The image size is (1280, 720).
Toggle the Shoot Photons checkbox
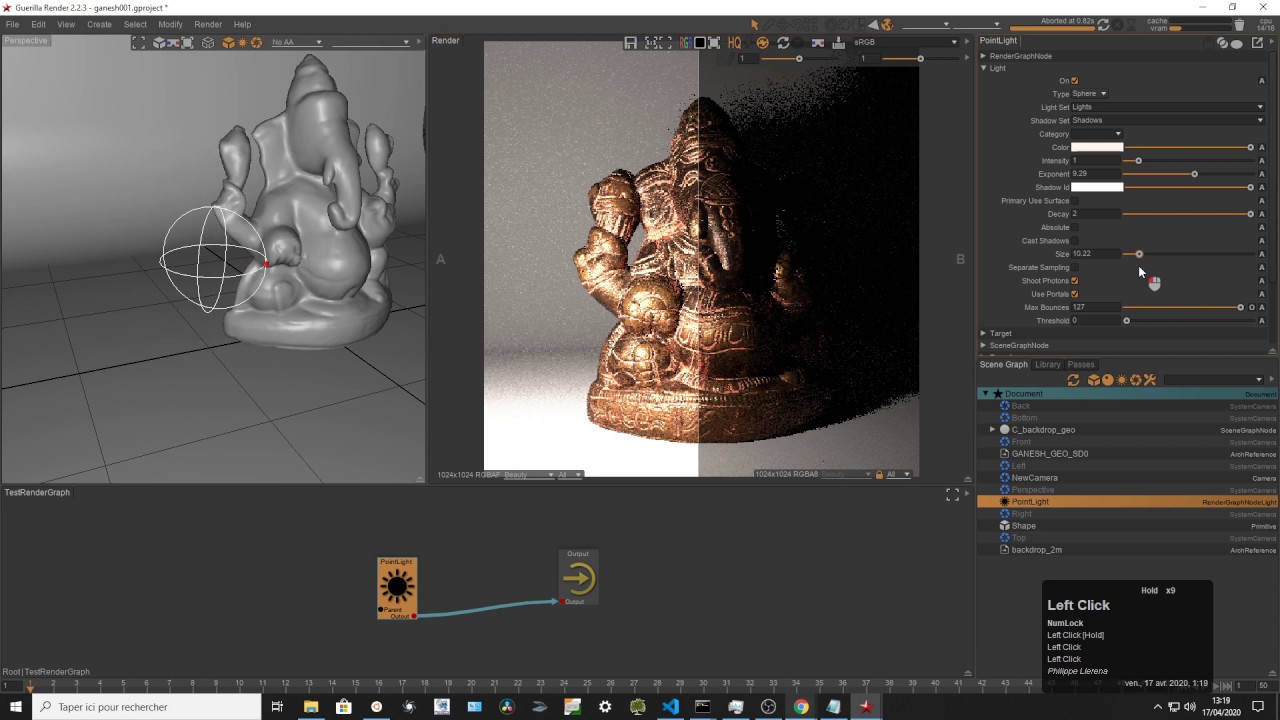pyautogui.click(x=1075, y=281)
